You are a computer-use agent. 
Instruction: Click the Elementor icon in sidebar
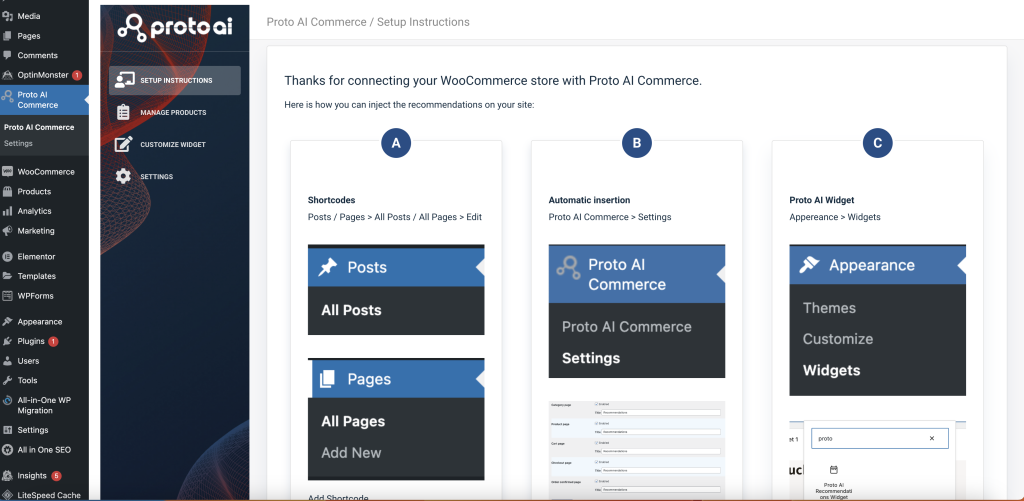pyautogui.click(x=7, y=257)
